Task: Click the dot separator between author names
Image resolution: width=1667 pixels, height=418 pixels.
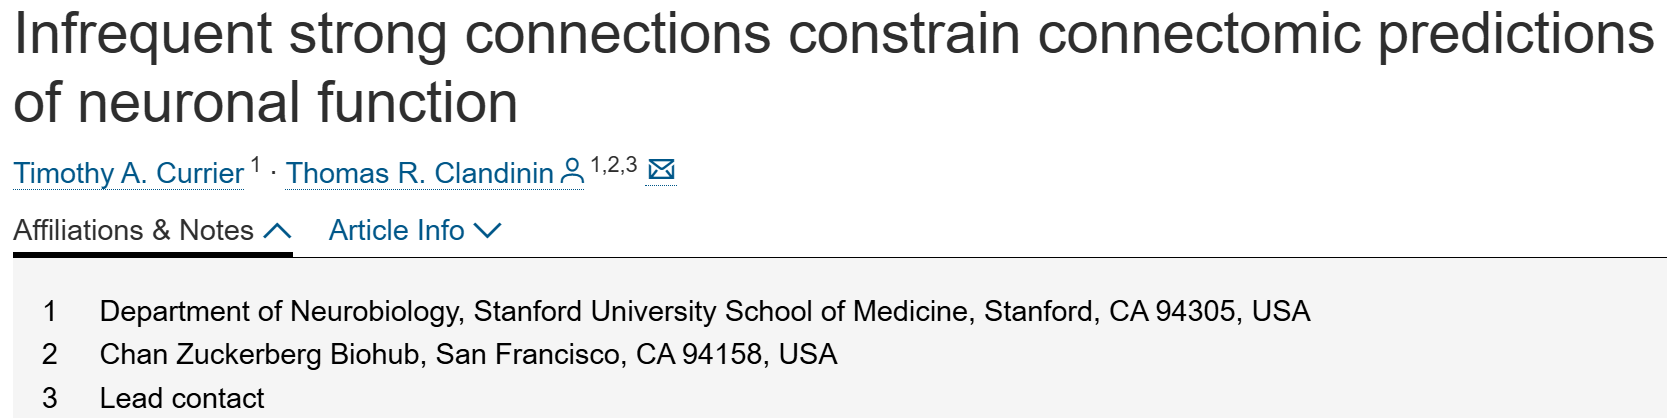Action: click(x=273, y=173)
